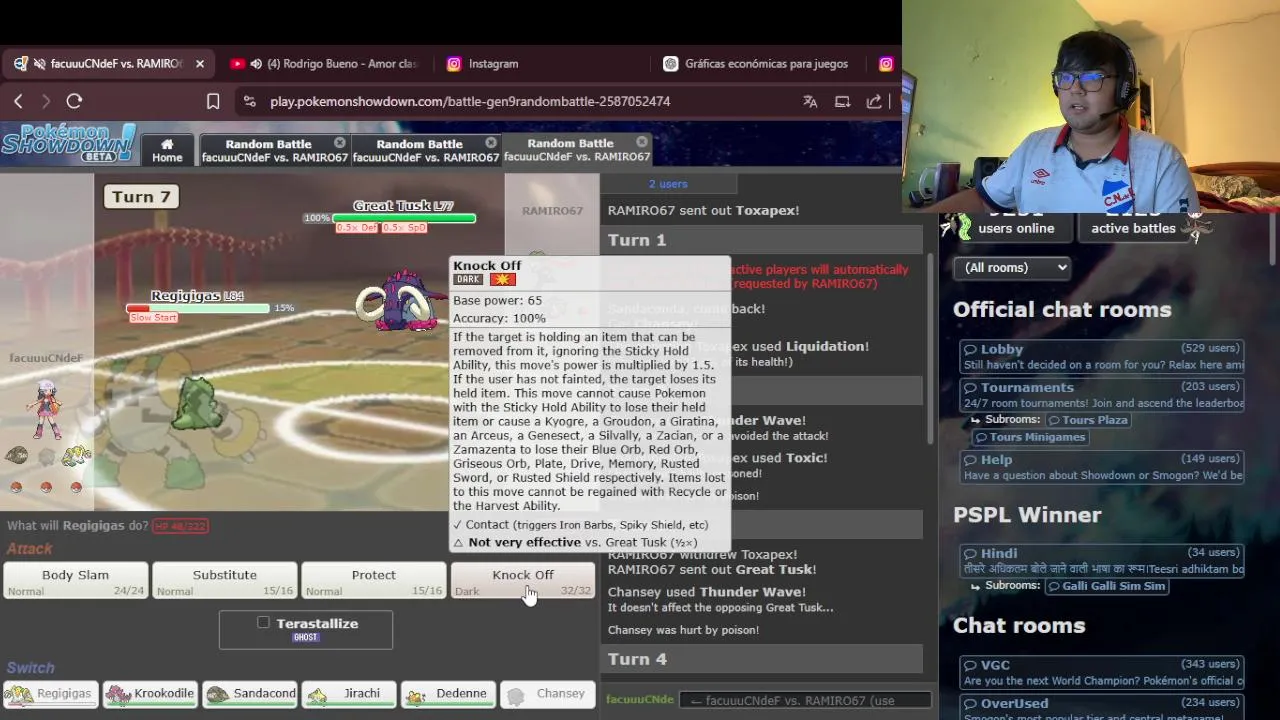Reload the page with the refresh icon
Image resolution: width=1280 pixels, height=720 pixels.
point(74,101)
